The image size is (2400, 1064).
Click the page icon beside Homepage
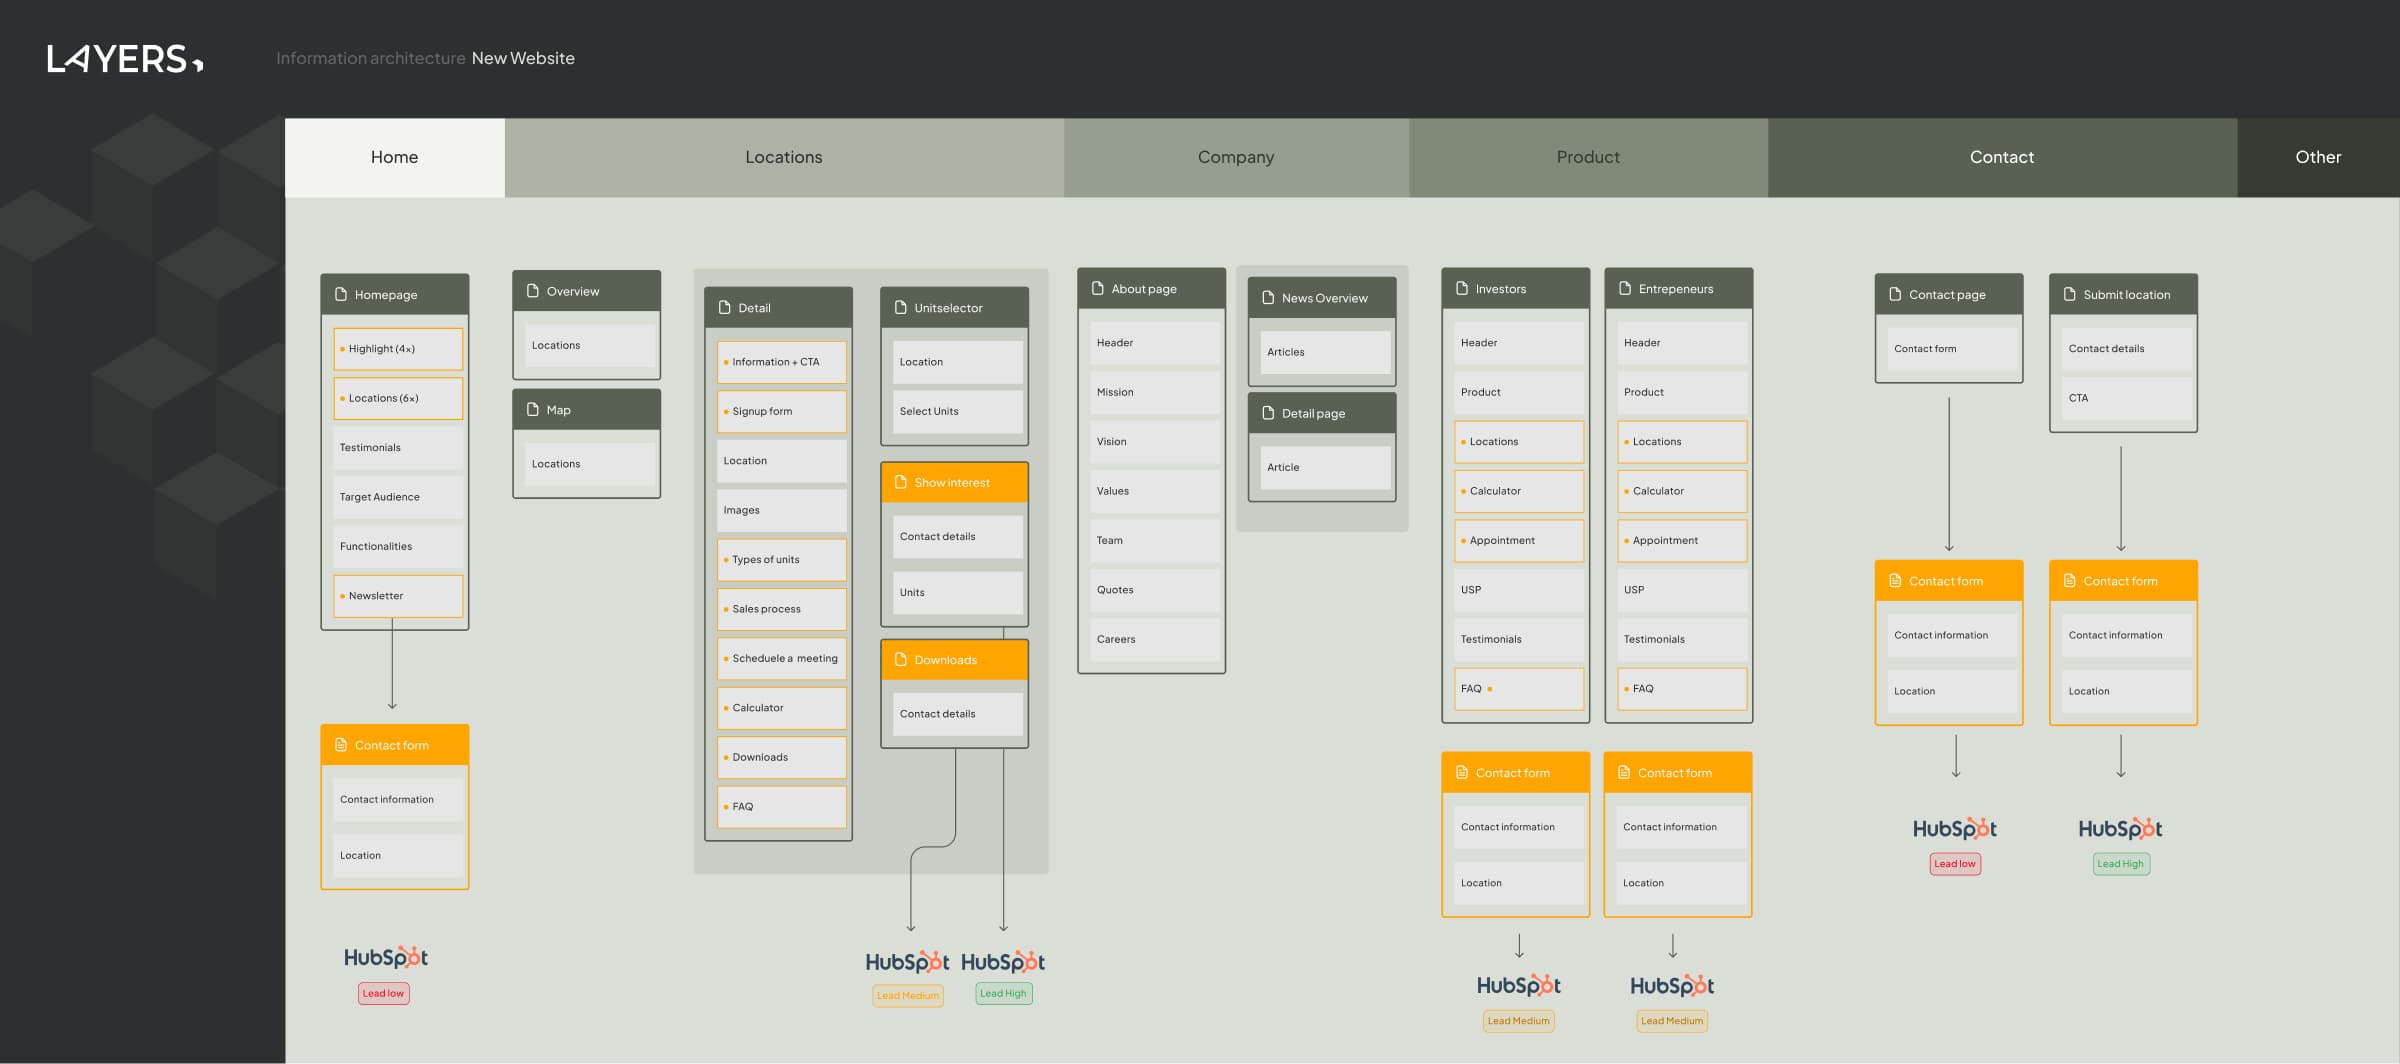click(341, 294)
